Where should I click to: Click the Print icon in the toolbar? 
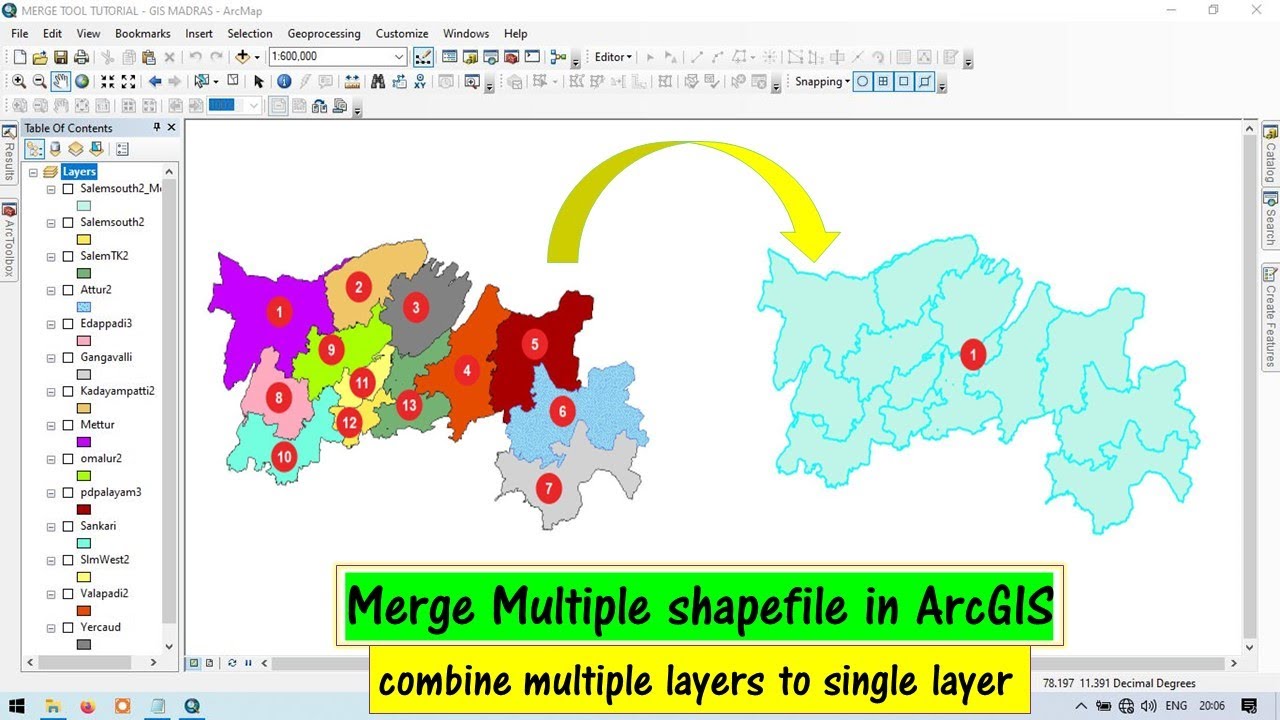81,57
